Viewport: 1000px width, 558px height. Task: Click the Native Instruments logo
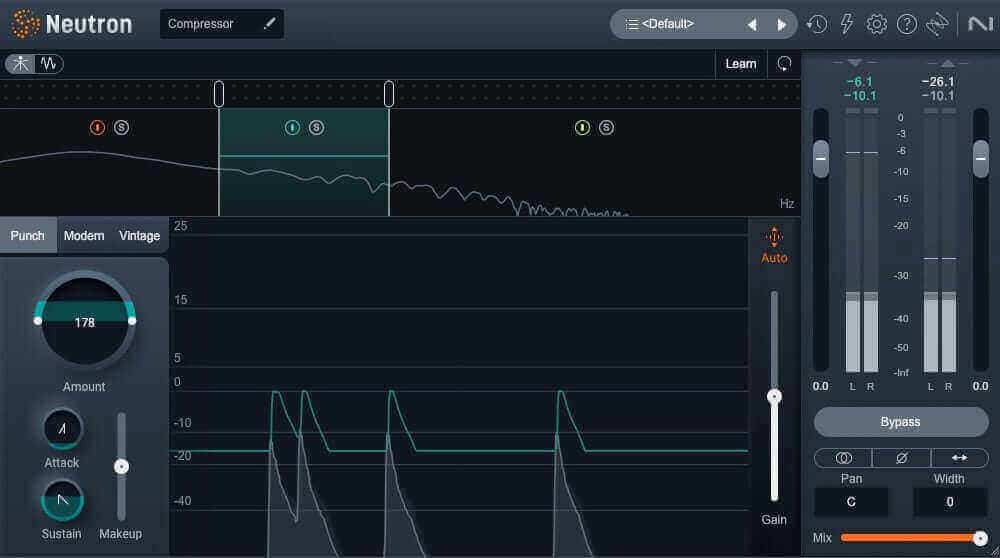(980, 24)
